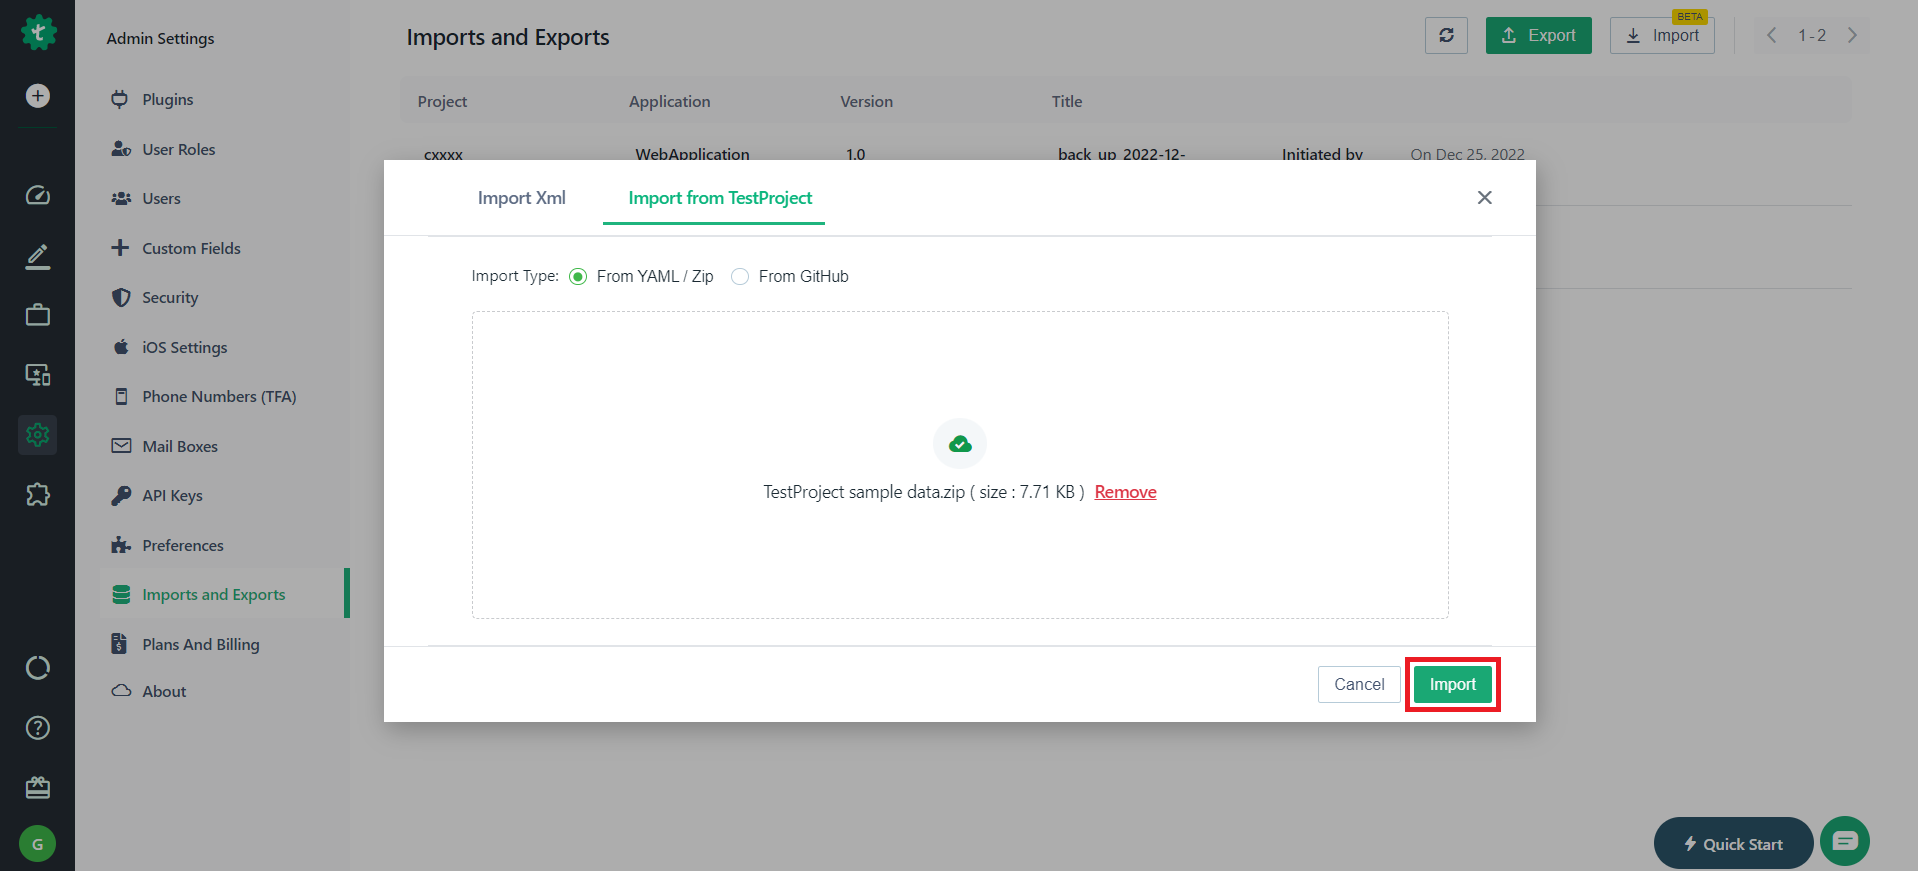Click the Project column header
The width and height of the screenshot is (1918, 871).
coord(442,102)
